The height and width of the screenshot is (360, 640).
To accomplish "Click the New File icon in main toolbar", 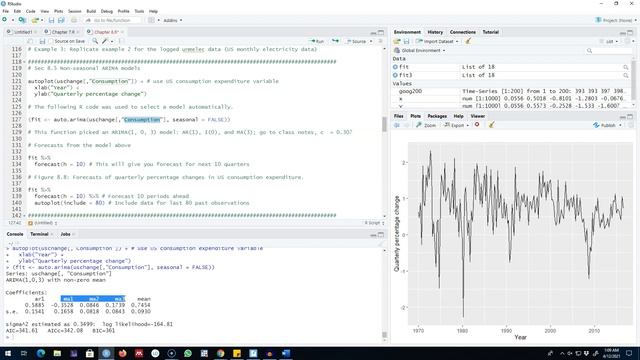I will 5,20.
